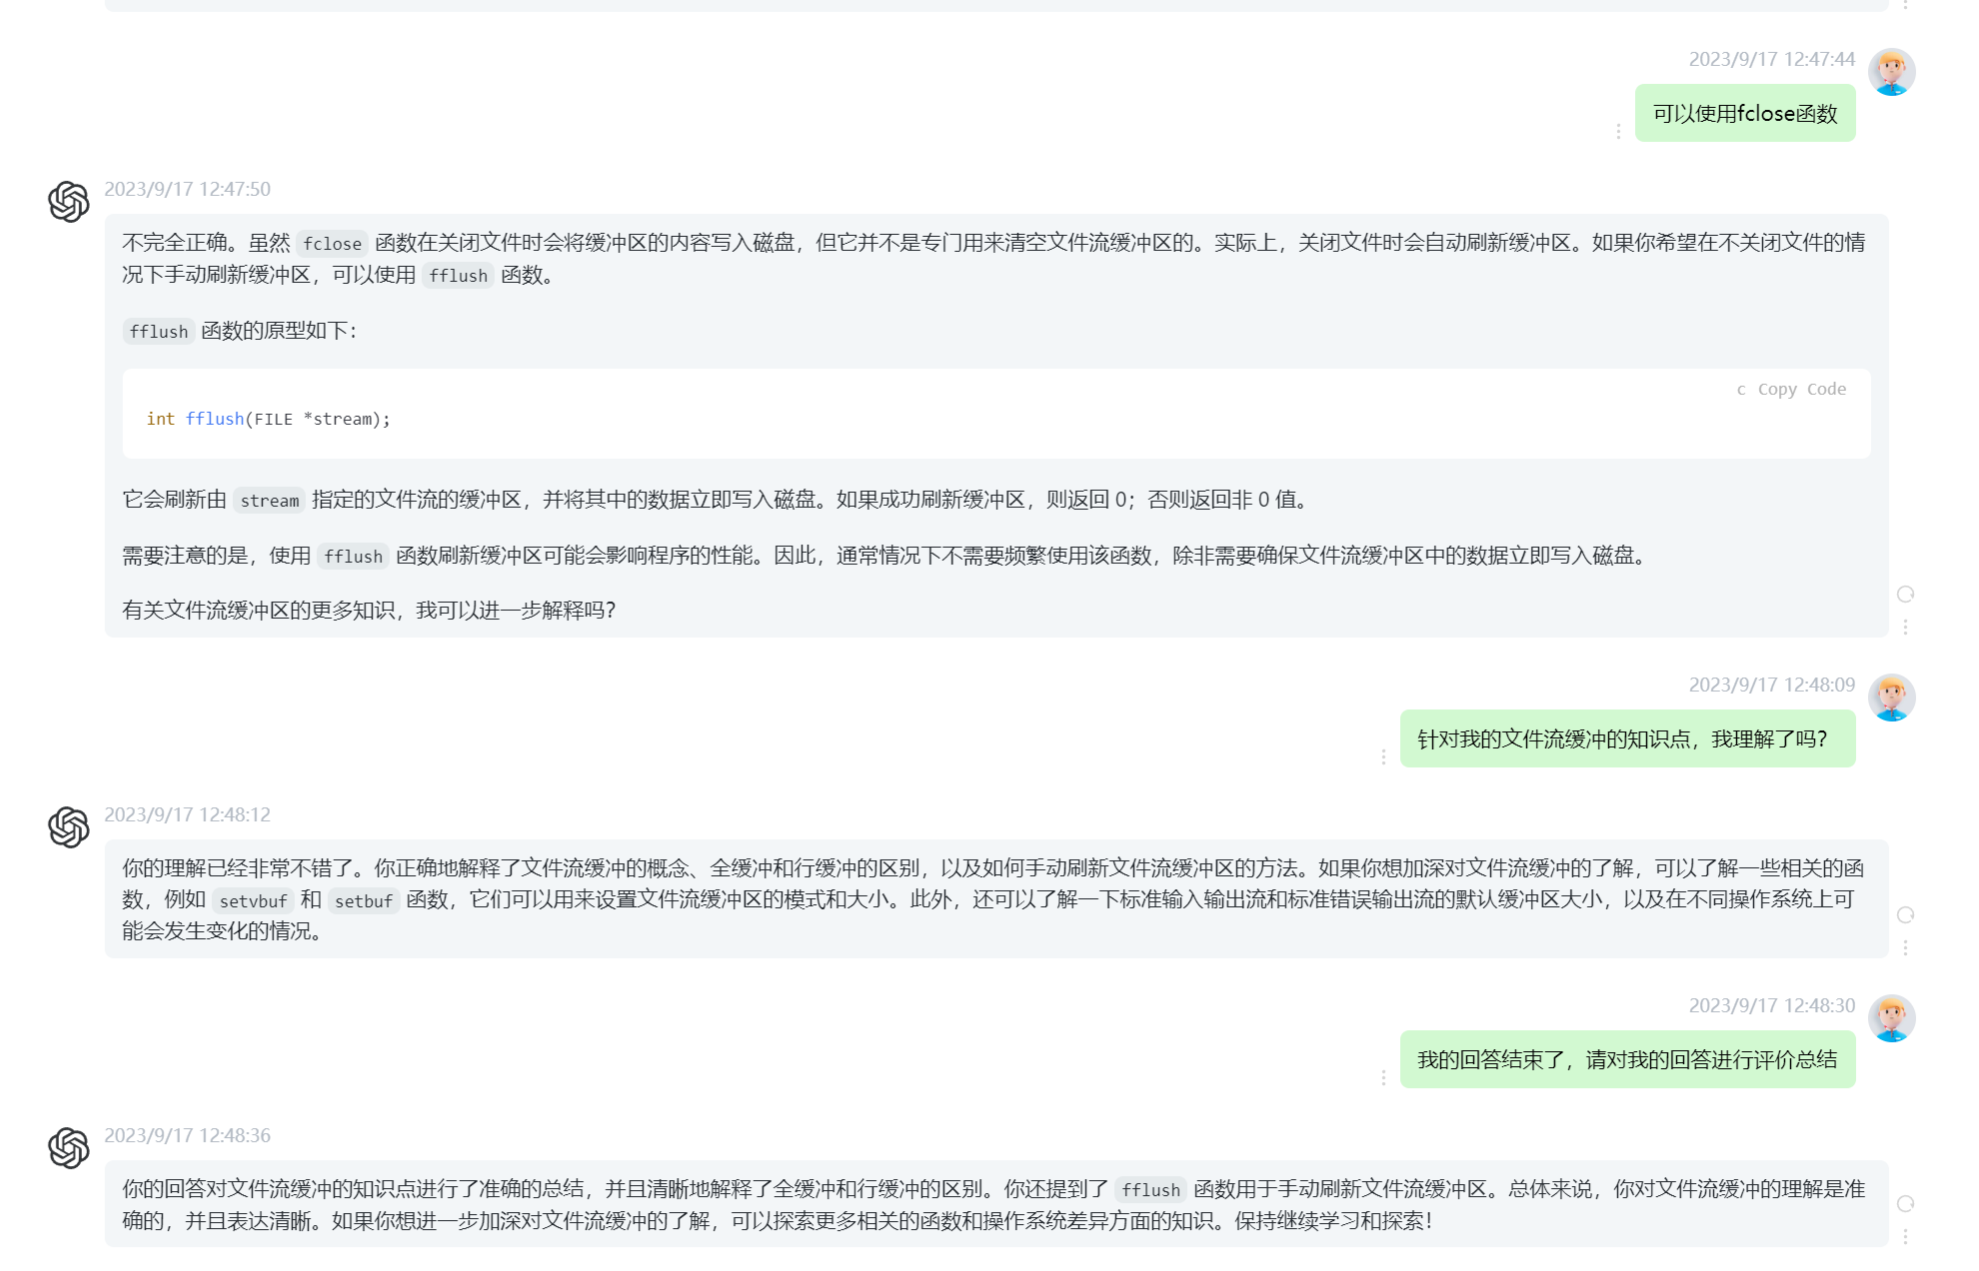Image resolution: width=1979 pixels, height=1271 pixels.
Task: Regenerate the setvbuf and setbuf reply
Action: pos(1905,915)
